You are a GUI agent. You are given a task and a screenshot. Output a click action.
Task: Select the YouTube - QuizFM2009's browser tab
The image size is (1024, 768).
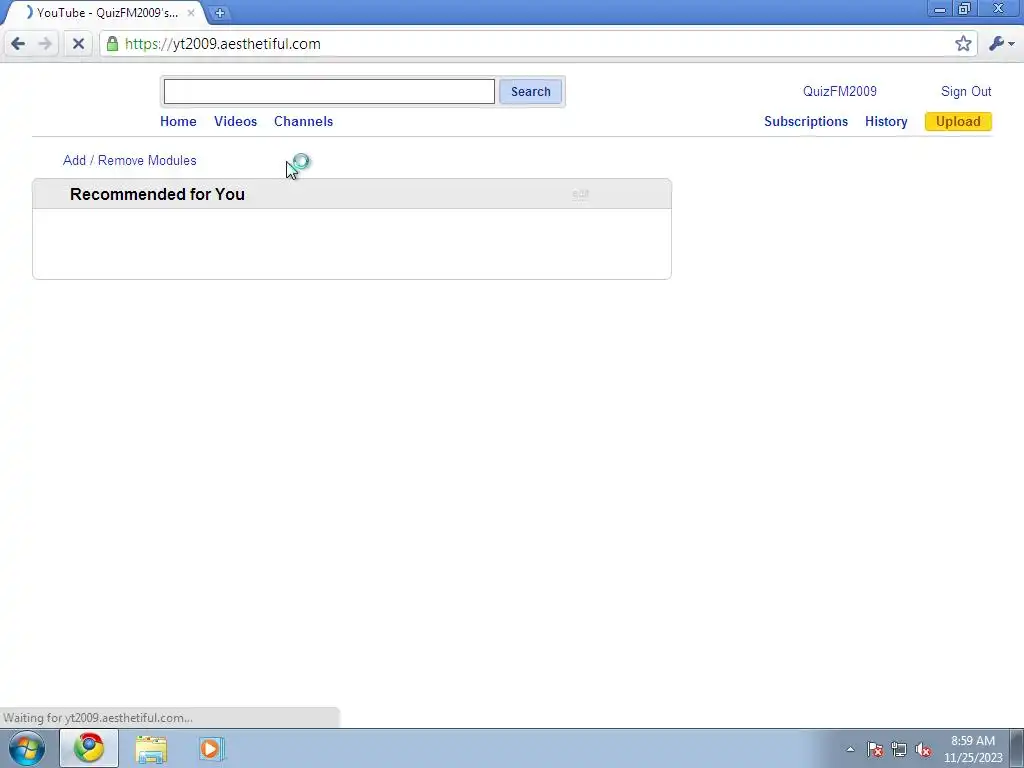click(104, 12)
